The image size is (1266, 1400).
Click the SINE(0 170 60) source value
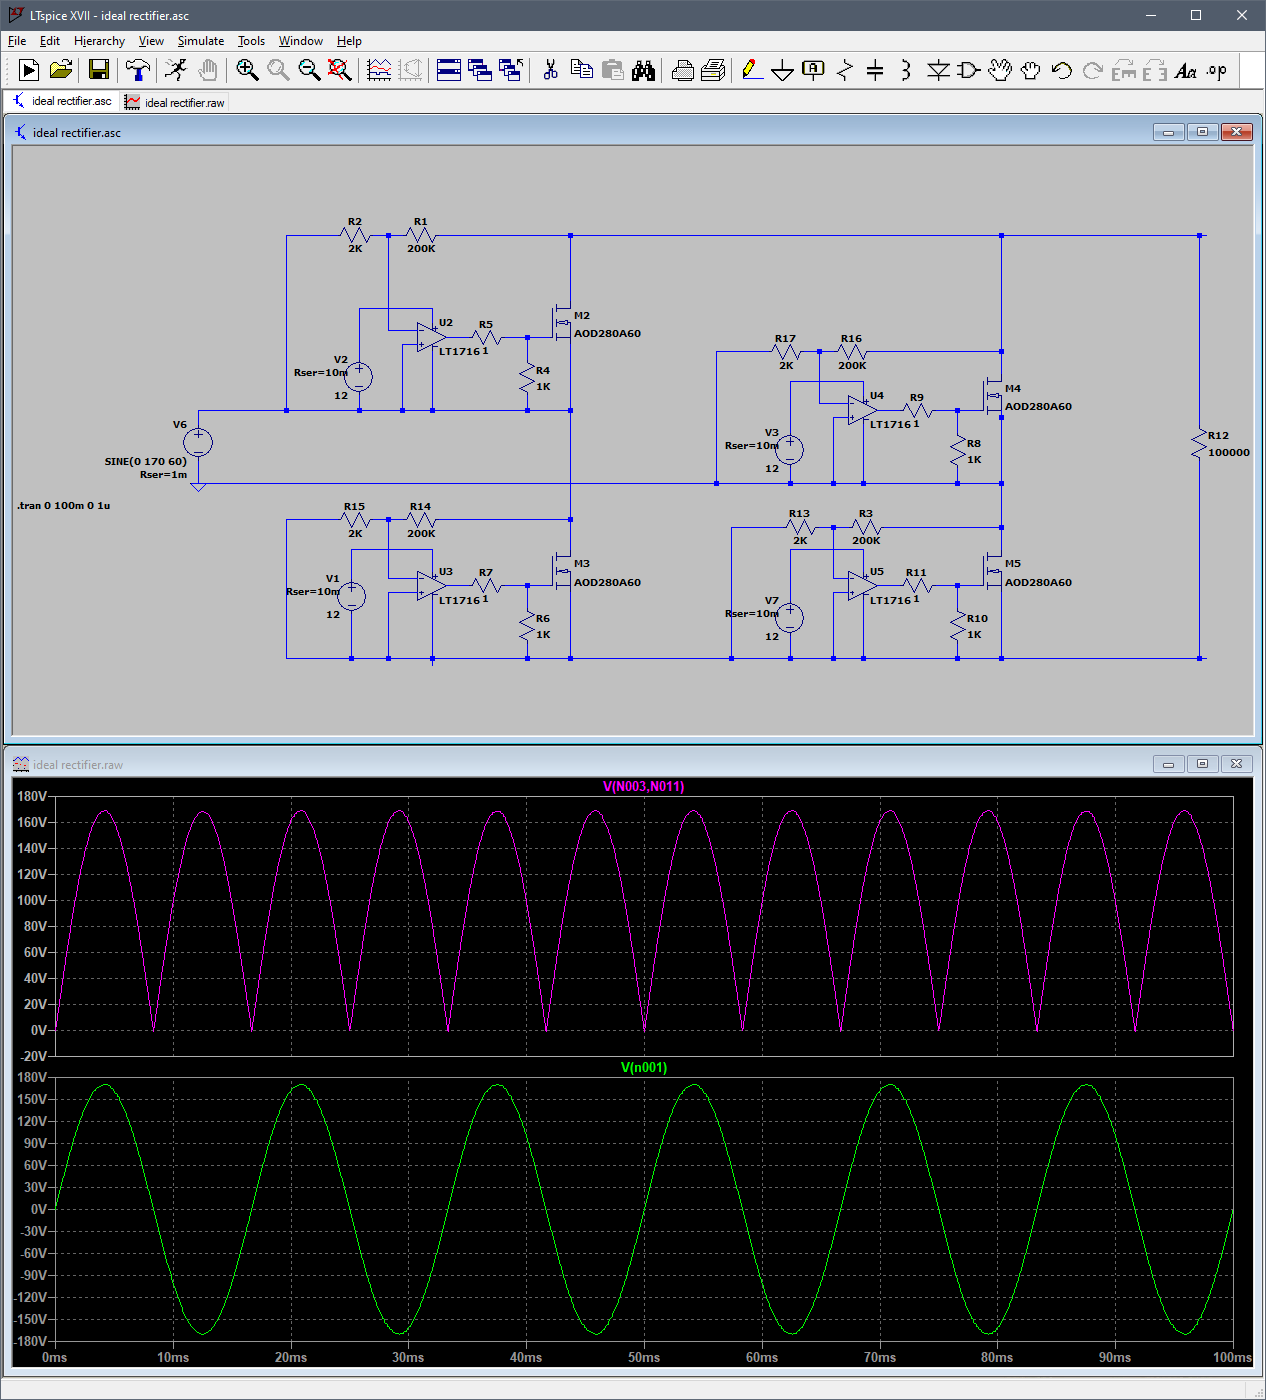[x=145, y=462]
